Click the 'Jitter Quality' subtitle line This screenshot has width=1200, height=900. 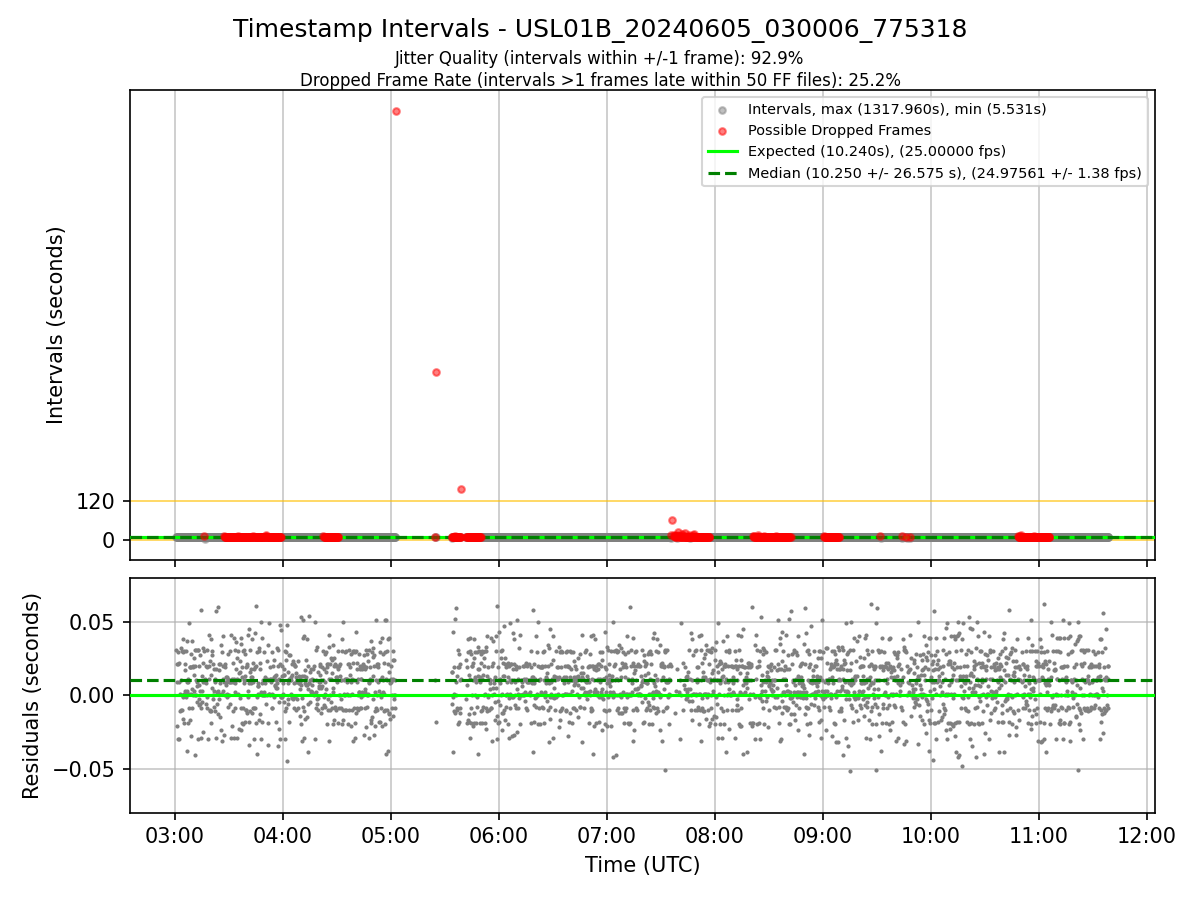(599, 58)
